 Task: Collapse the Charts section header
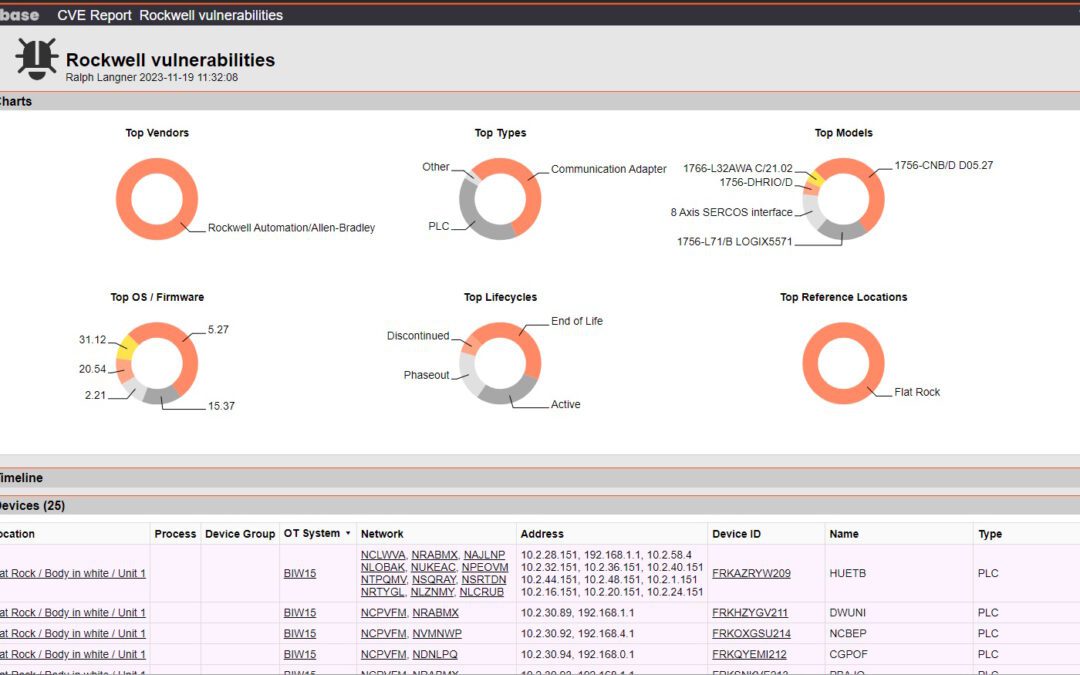pos(540,101)
